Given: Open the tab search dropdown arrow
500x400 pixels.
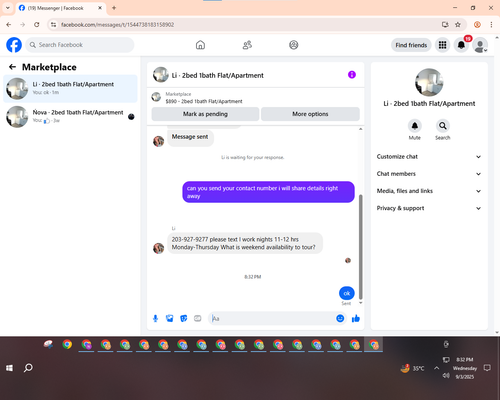Looking at the screenshot, I should coord(8,8).
